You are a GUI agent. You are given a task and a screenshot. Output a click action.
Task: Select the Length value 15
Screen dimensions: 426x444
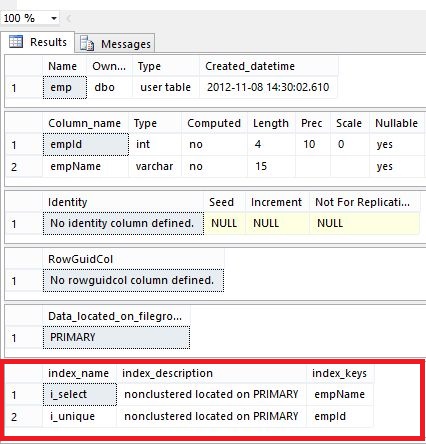tap(271, 166)
